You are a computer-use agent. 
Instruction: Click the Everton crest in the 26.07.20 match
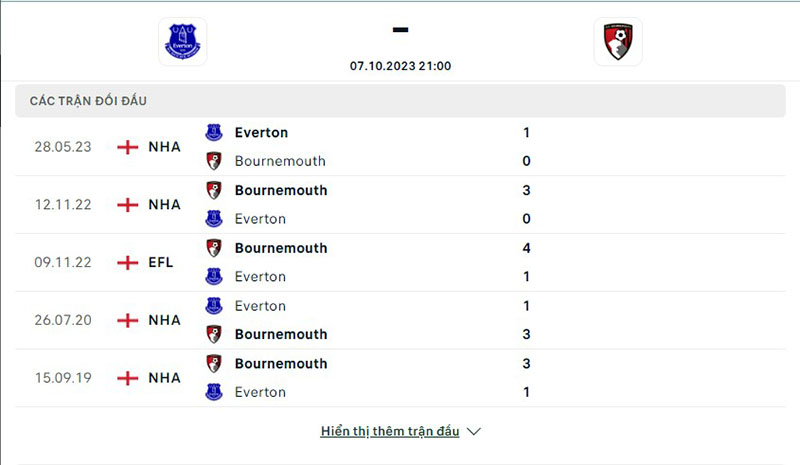214,306
